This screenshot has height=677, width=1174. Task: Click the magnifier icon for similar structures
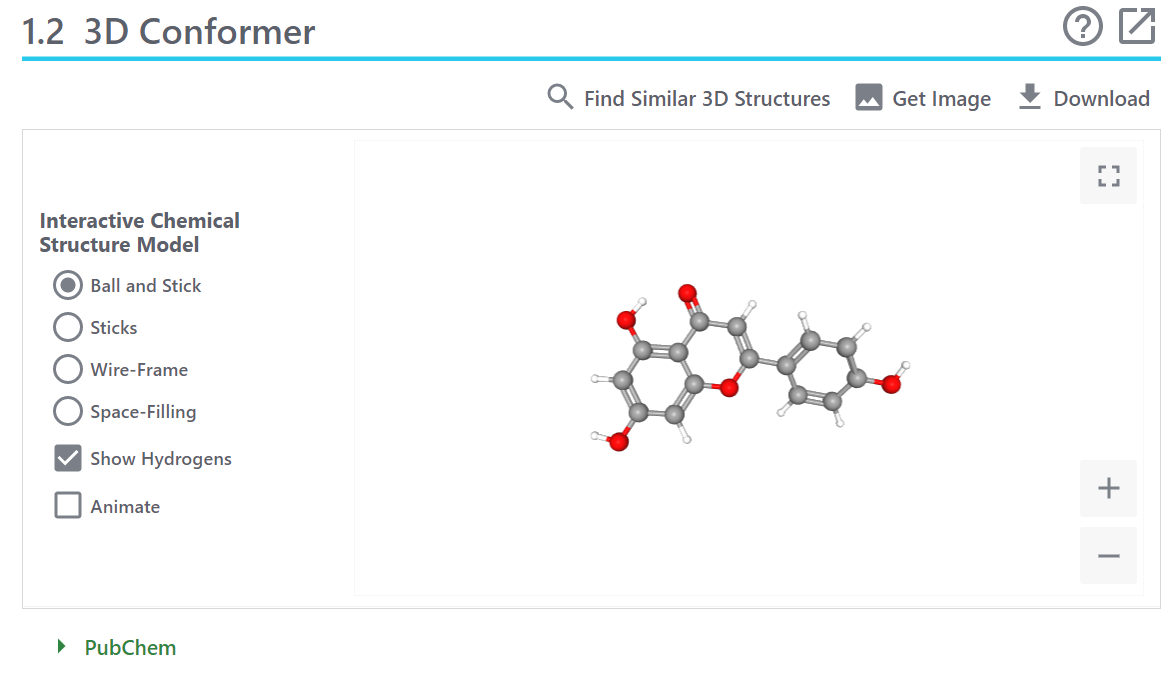coord(560,97)
